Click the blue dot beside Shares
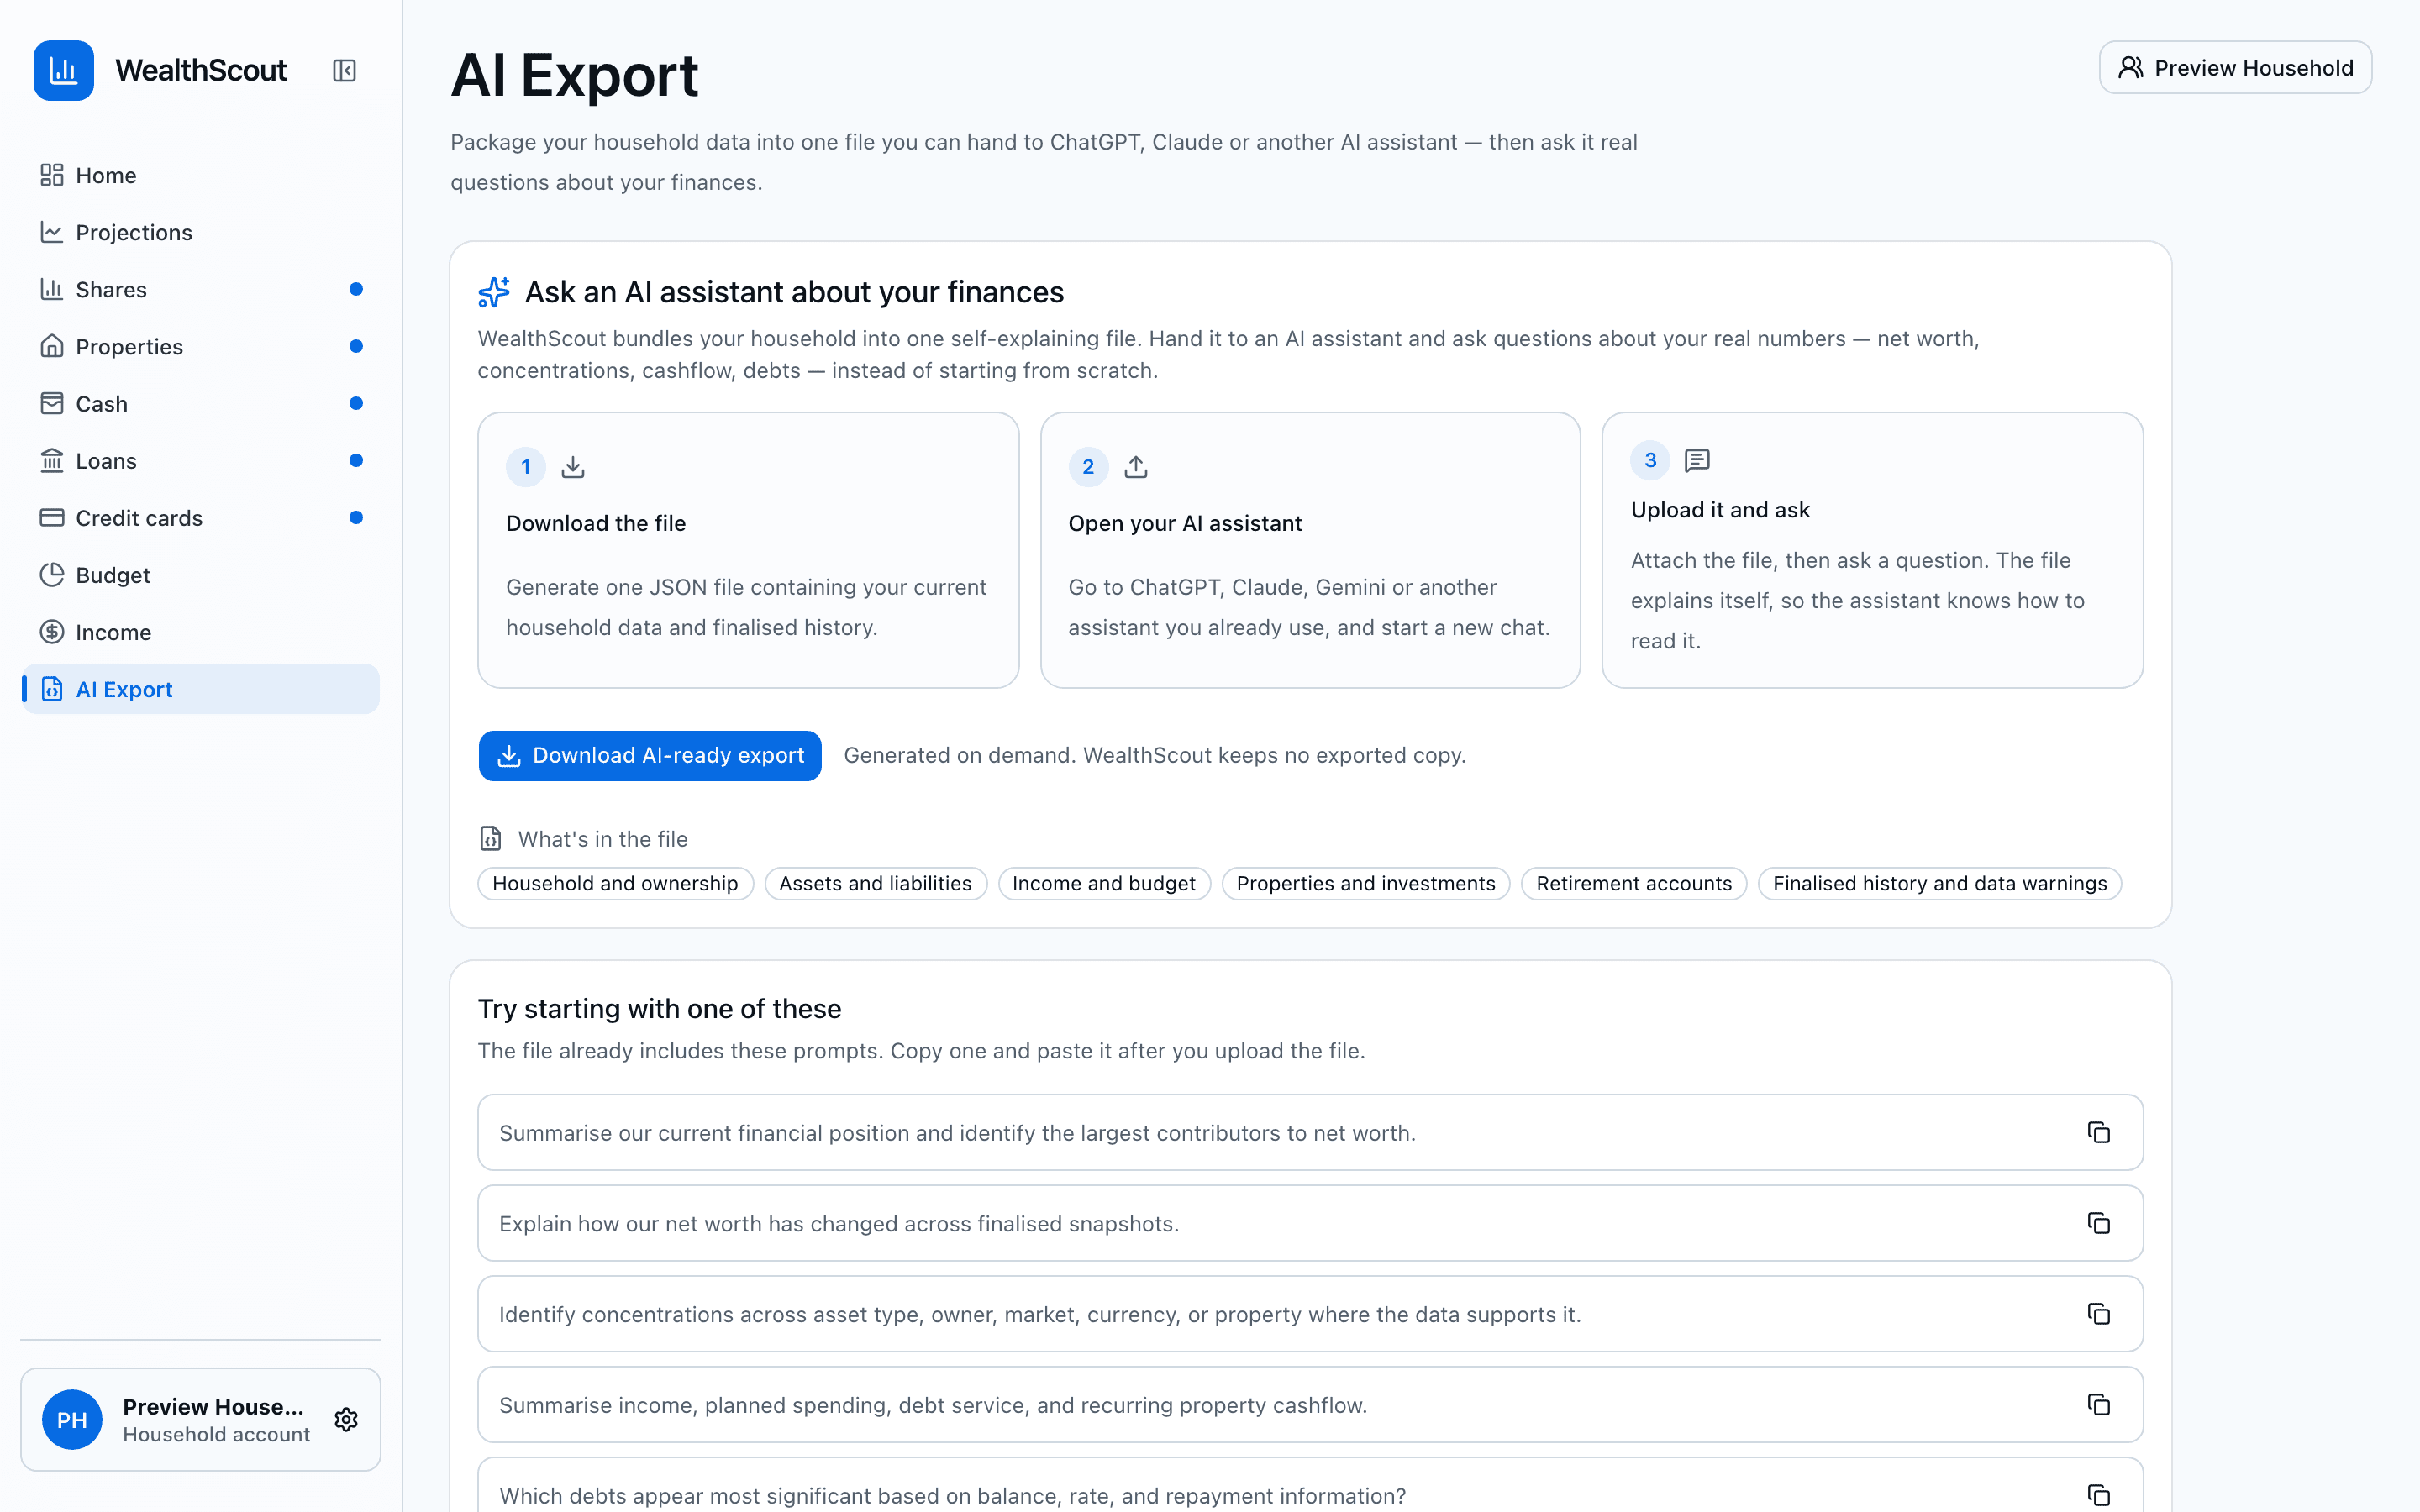 pos(356,289)
